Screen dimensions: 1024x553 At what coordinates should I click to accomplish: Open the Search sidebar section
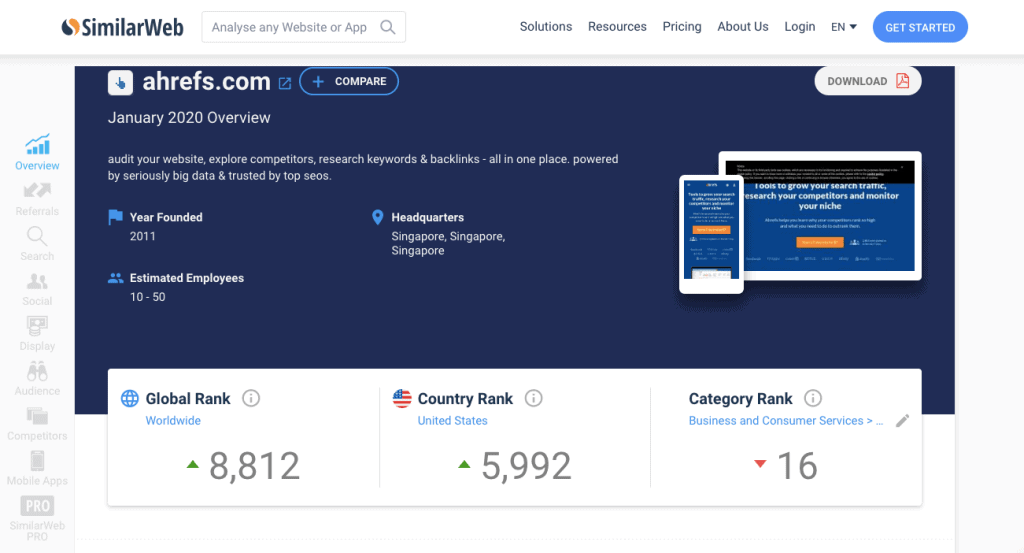pyautogui.click(x=37, y=244)
